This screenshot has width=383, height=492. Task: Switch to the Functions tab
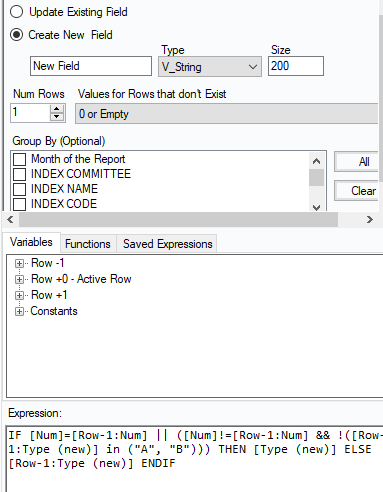(88, 244)
